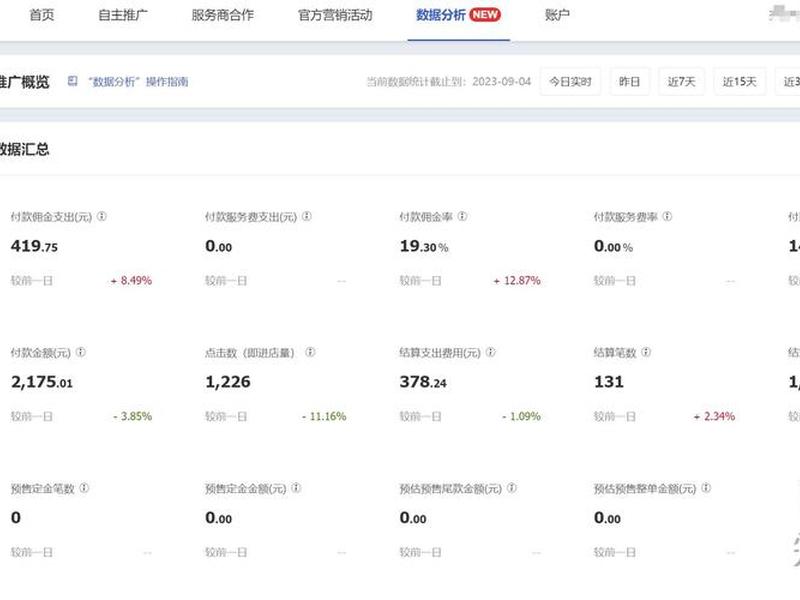Click info icon next to 预估预售尾款金额(元)
Screen dimensions: 800x600
(512, 488)
